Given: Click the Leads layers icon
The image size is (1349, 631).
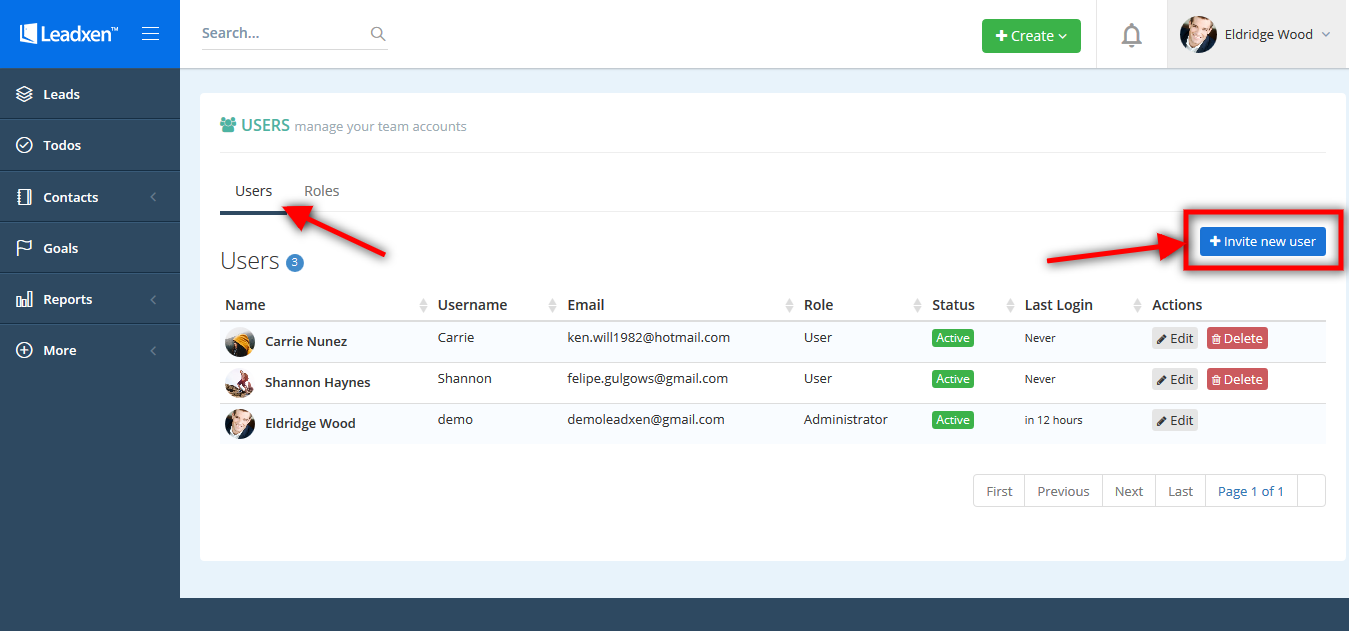Looking at the screenshot, I should [x=25, y=94].
